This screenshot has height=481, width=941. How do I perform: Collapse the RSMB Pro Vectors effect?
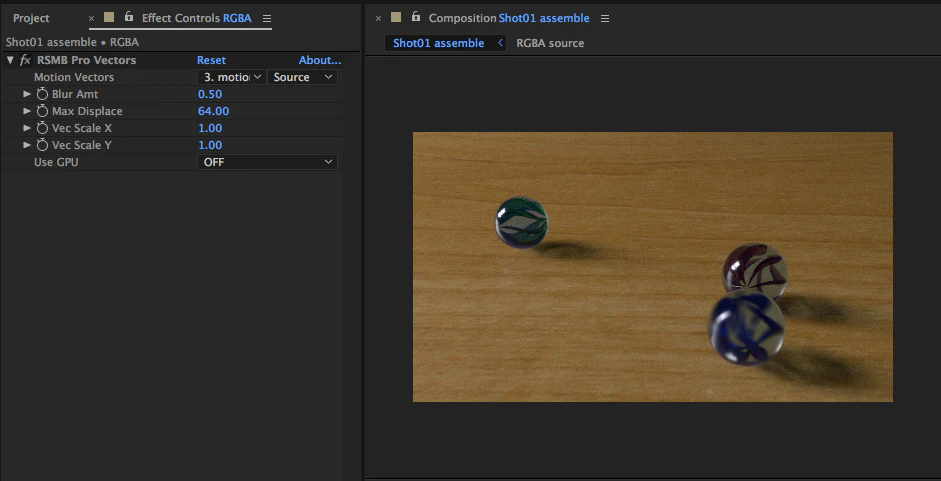[10, 60]
